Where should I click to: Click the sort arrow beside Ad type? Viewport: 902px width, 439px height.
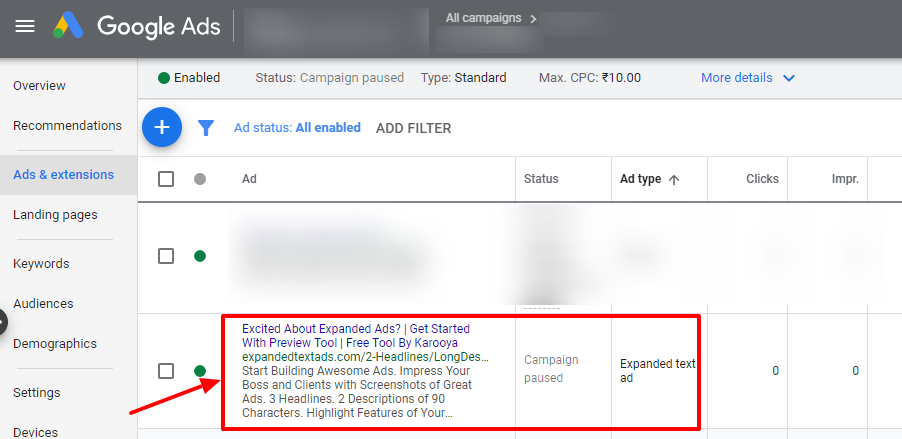coord(674,180)
